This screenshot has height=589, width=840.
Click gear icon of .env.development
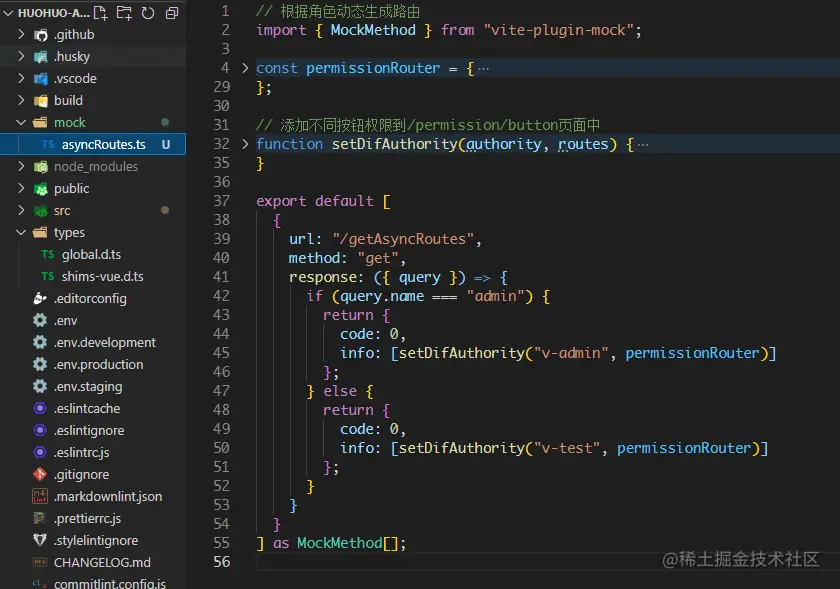[x=40, y=342]
